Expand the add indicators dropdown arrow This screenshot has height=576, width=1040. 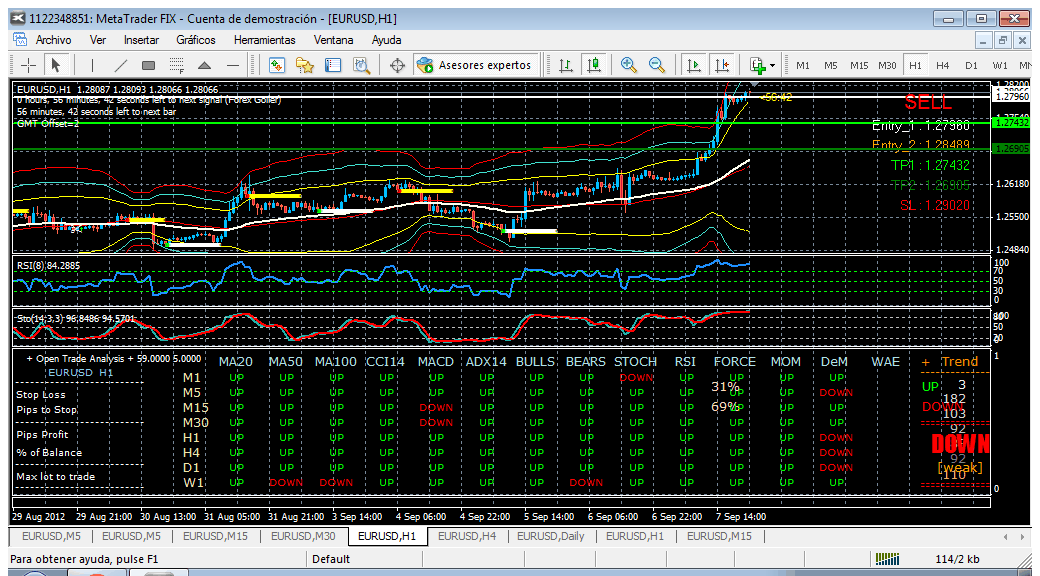(773, 65)
